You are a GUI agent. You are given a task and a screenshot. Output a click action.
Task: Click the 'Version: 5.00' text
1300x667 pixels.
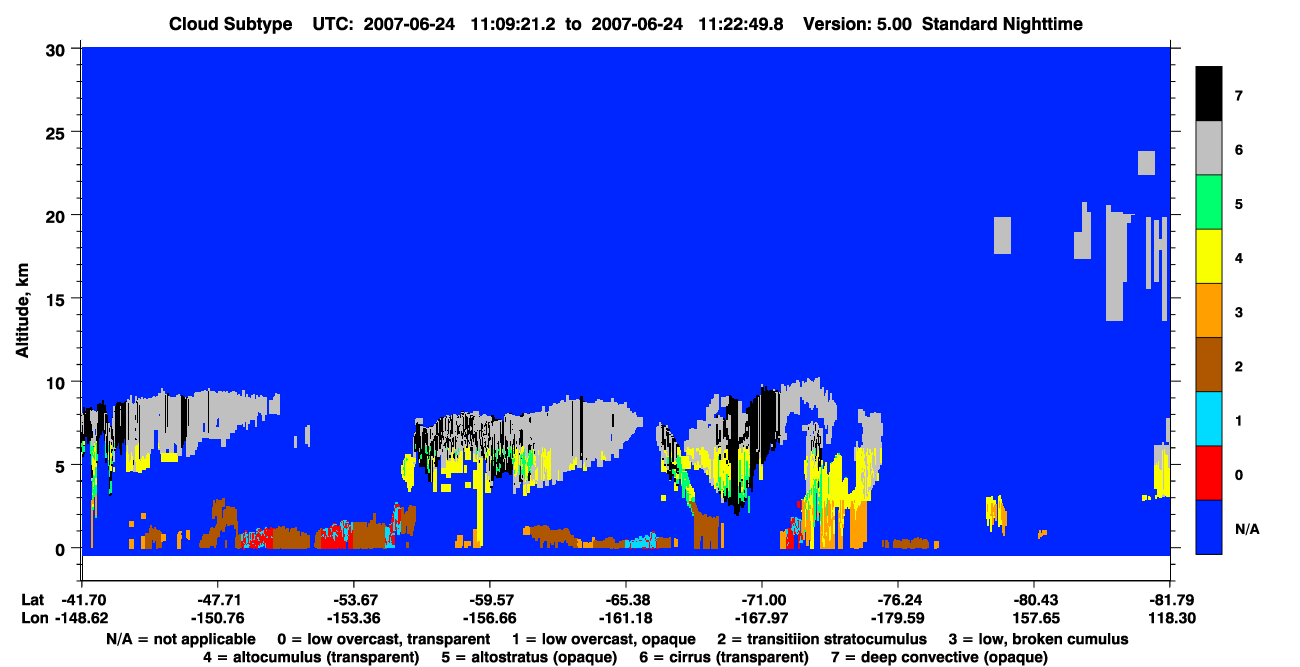(x=856, y=24)
